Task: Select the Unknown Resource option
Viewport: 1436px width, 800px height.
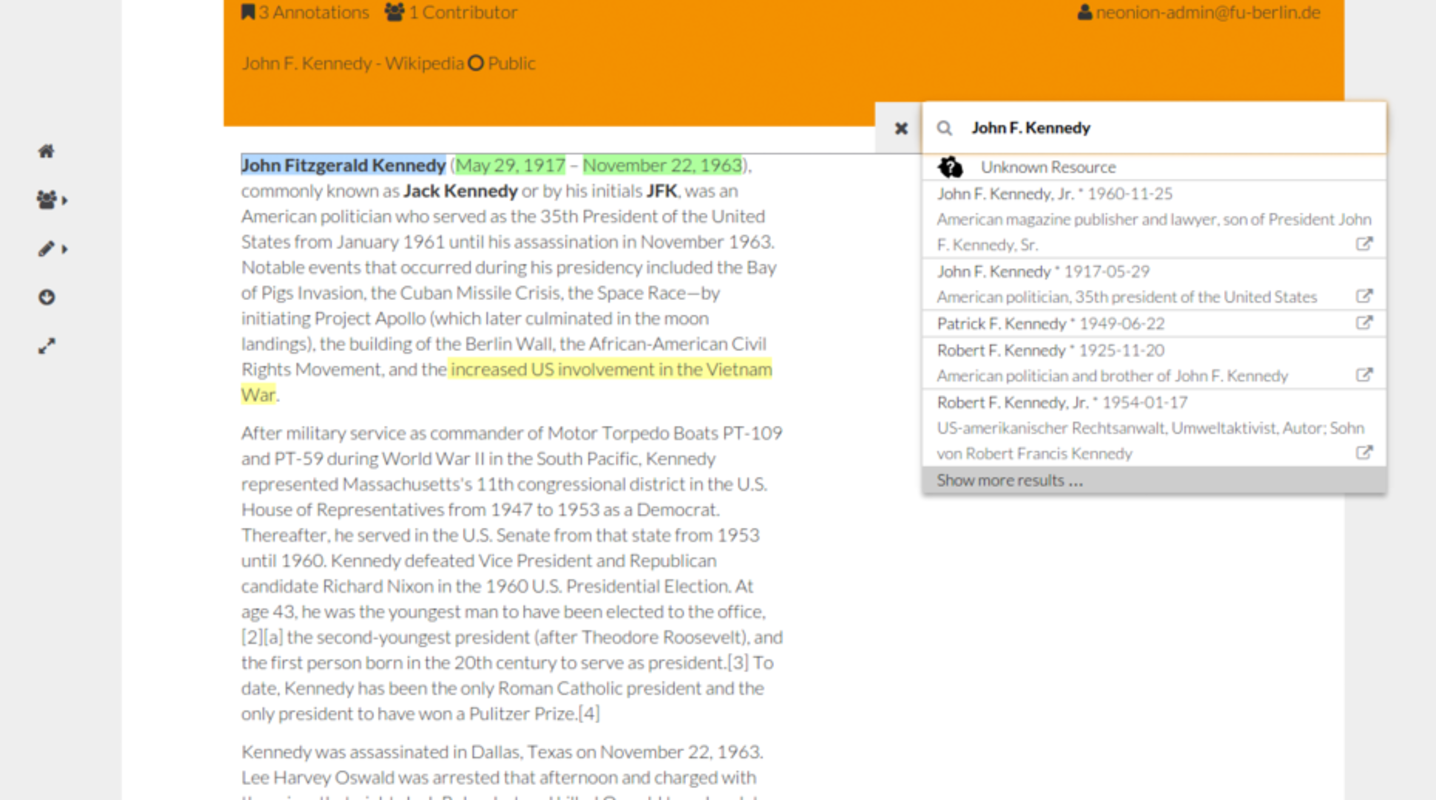Action: [x=1047, y=167]
